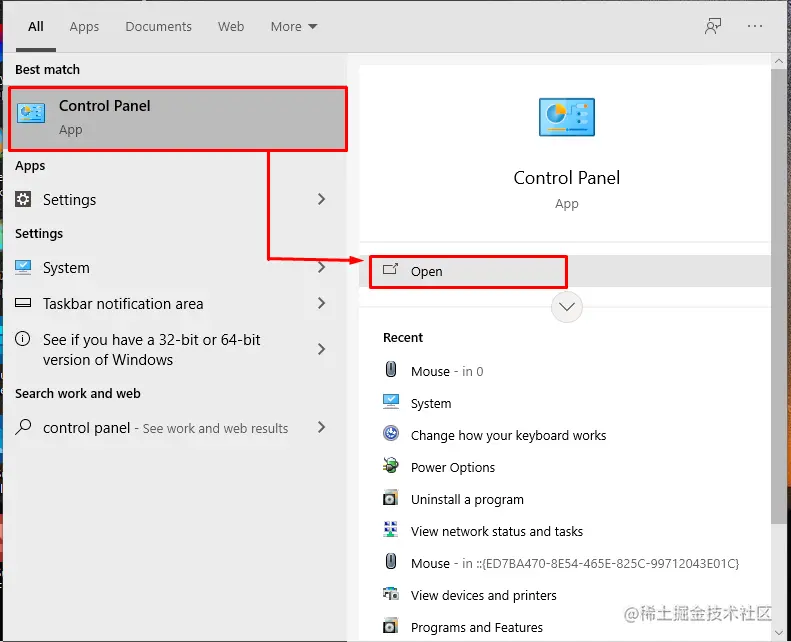The height and width of the screenshot is (642, 791).
Task: Switch to the Web tab
Action: click(231, 27)
